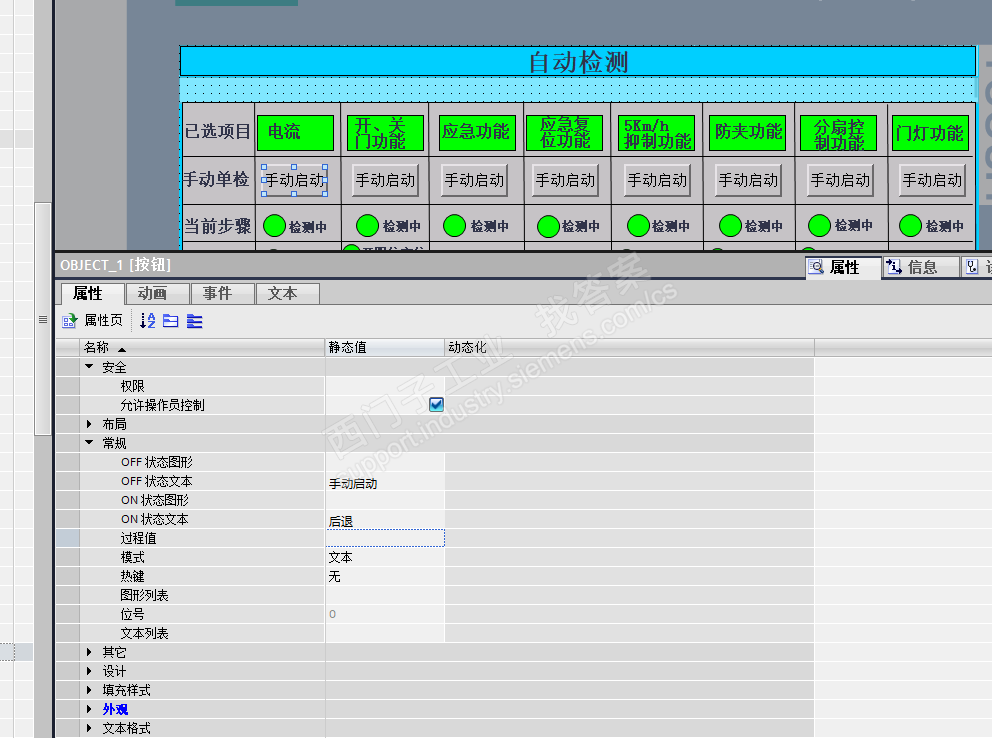Select the 防夹功能 green indicator
The image size is (992, 738).
[x=748, y=132]
